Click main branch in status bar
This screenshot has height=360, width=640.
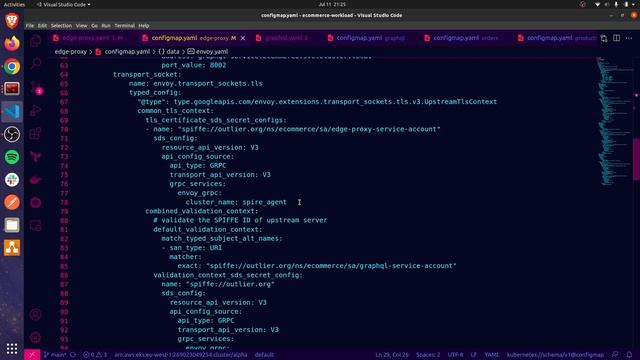point(55,355)
